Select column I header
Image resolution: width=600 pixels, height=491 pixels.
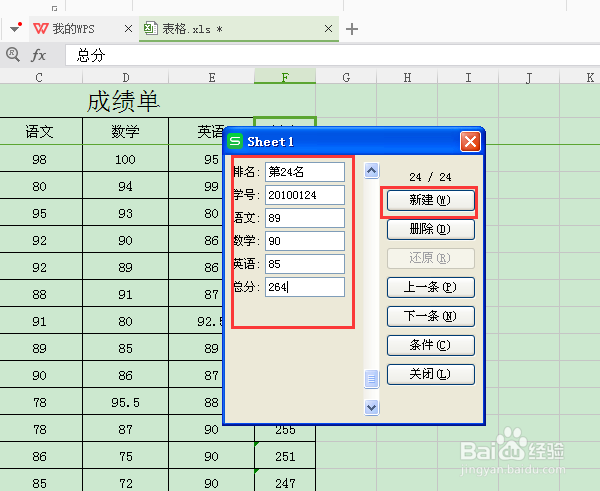coord(468,78)
